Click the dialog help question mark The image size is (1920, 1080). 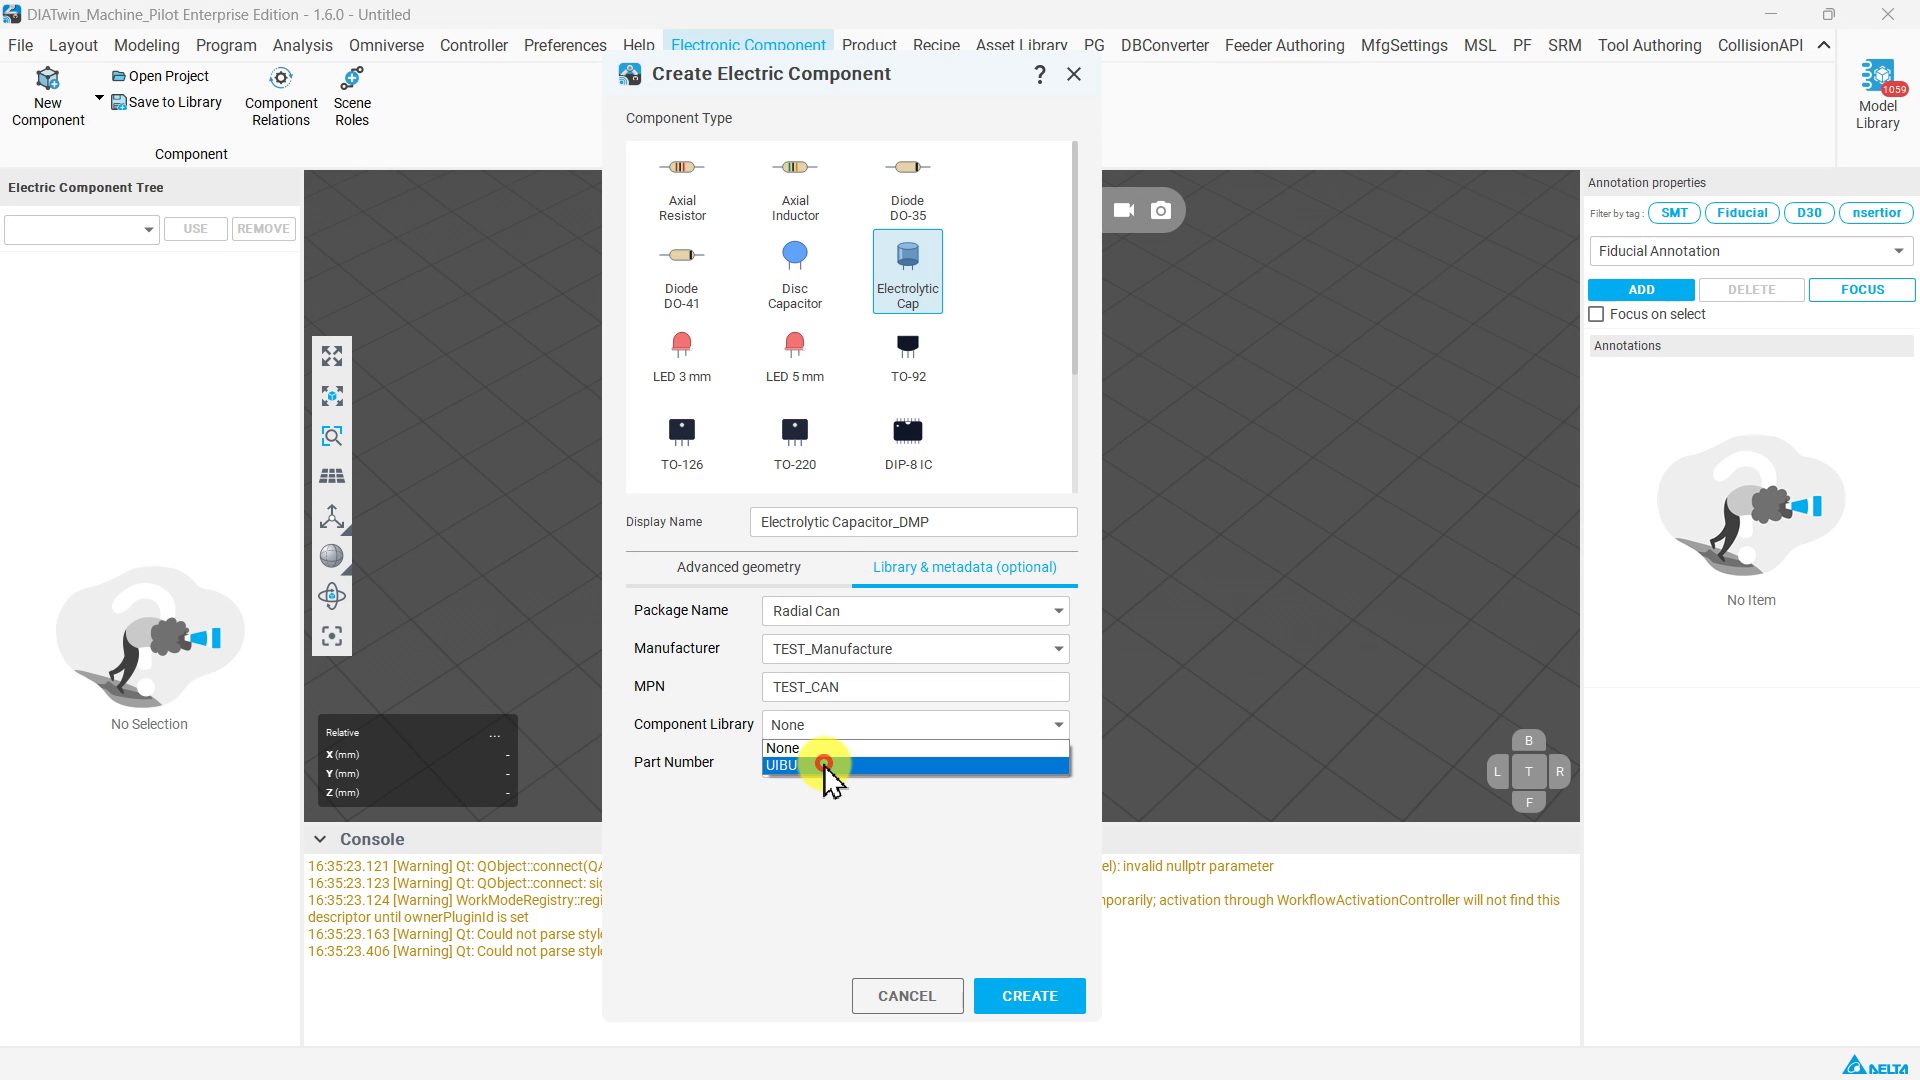click(x=1040, y=74)
